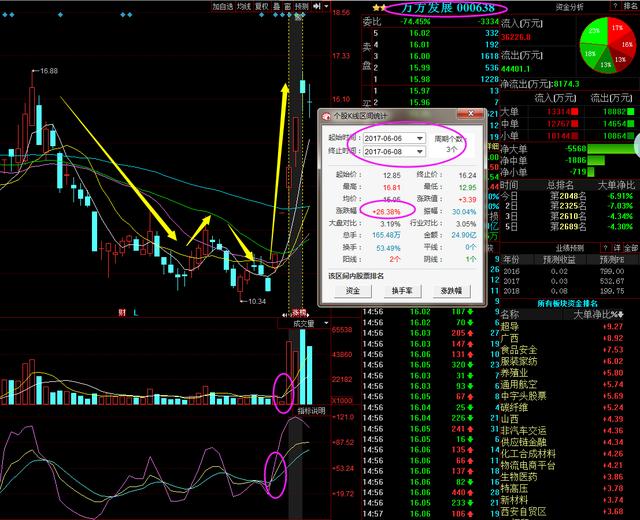Screen dimensions: 640x520
Task: Select the 中字头股票 sector row
Action: [x=562, y=396]
